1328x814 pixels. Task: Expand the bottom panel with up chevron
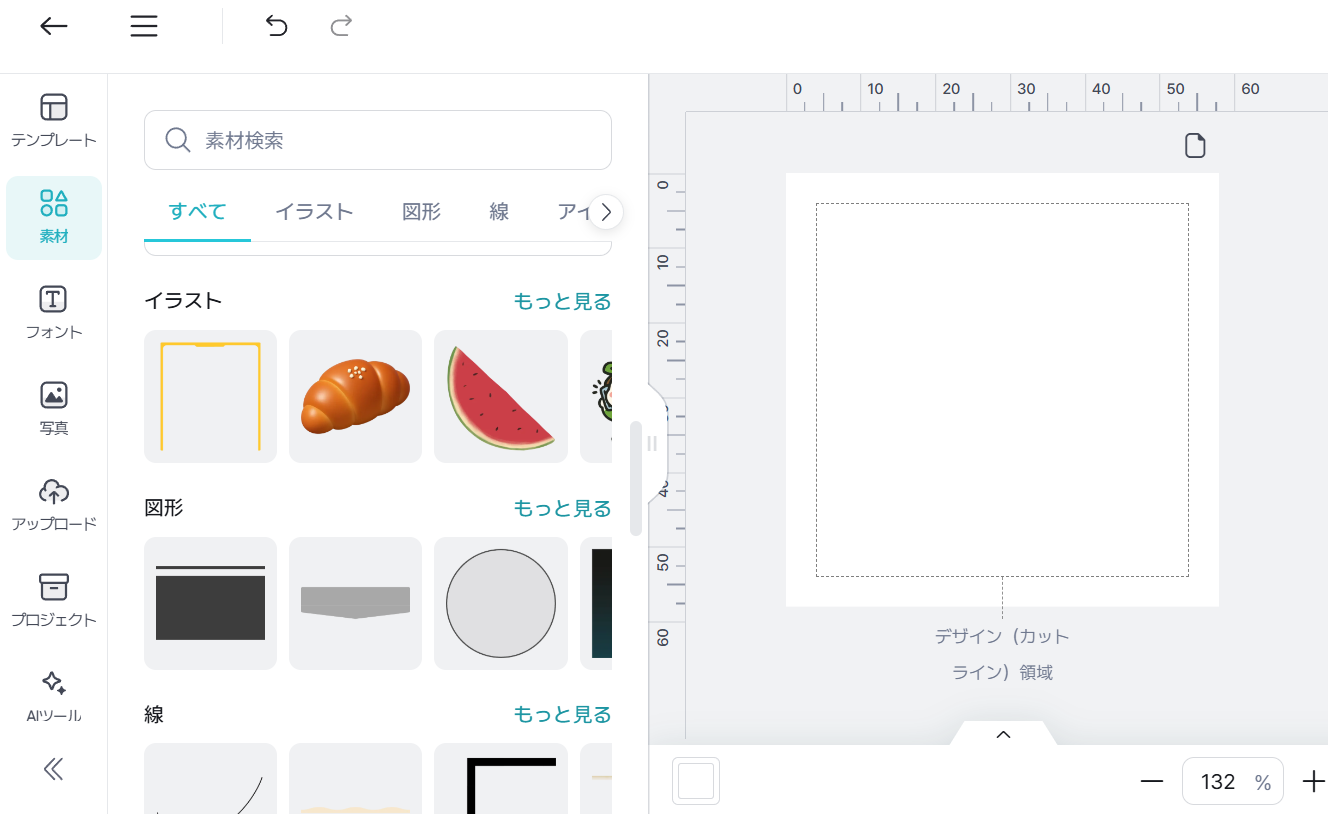[x=1003, y=735]
